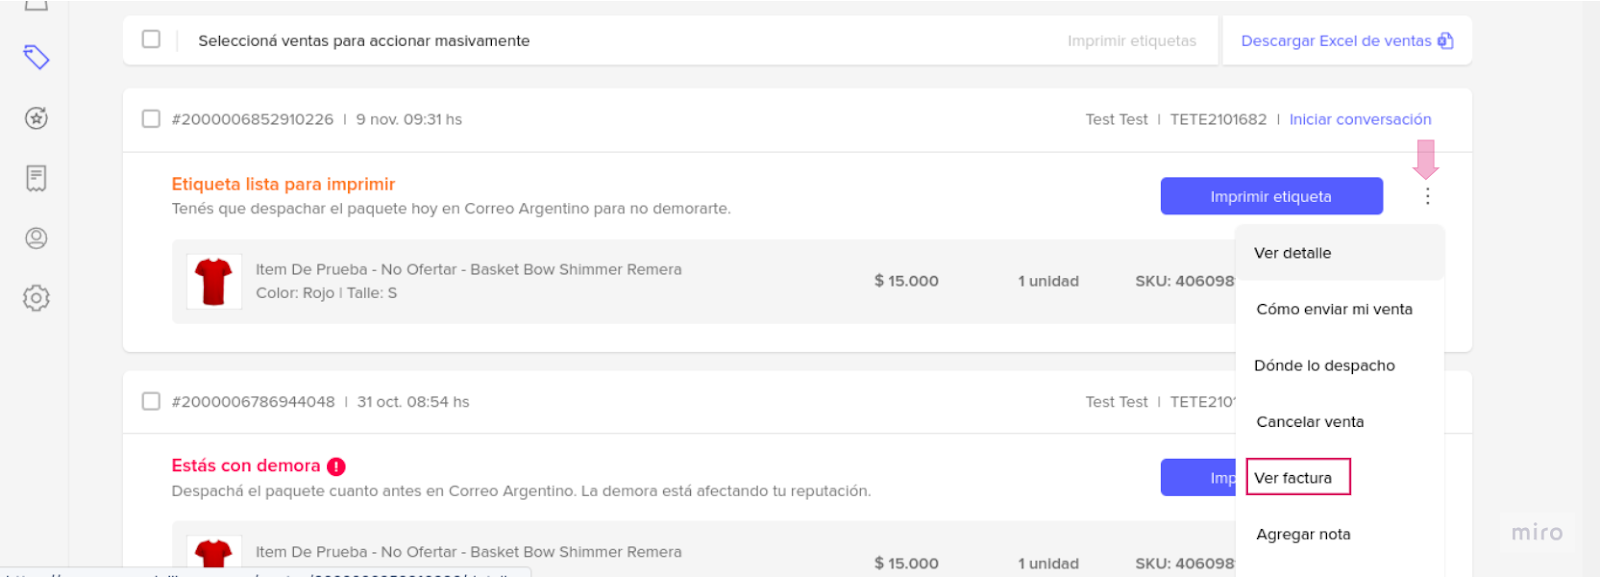Open three-dot options menu for first sale
1600x577 pixels.
click(1427, 197)
